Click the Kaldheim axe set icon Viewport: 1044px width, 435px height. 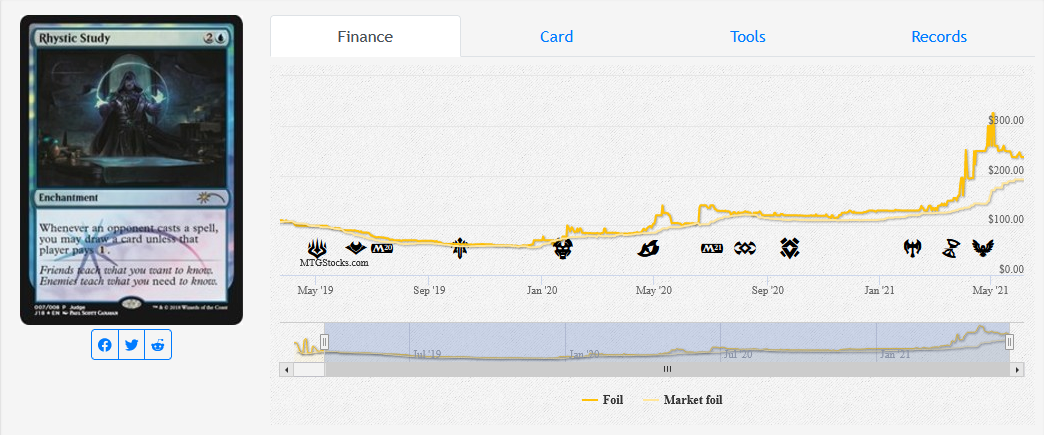point(913,247)
